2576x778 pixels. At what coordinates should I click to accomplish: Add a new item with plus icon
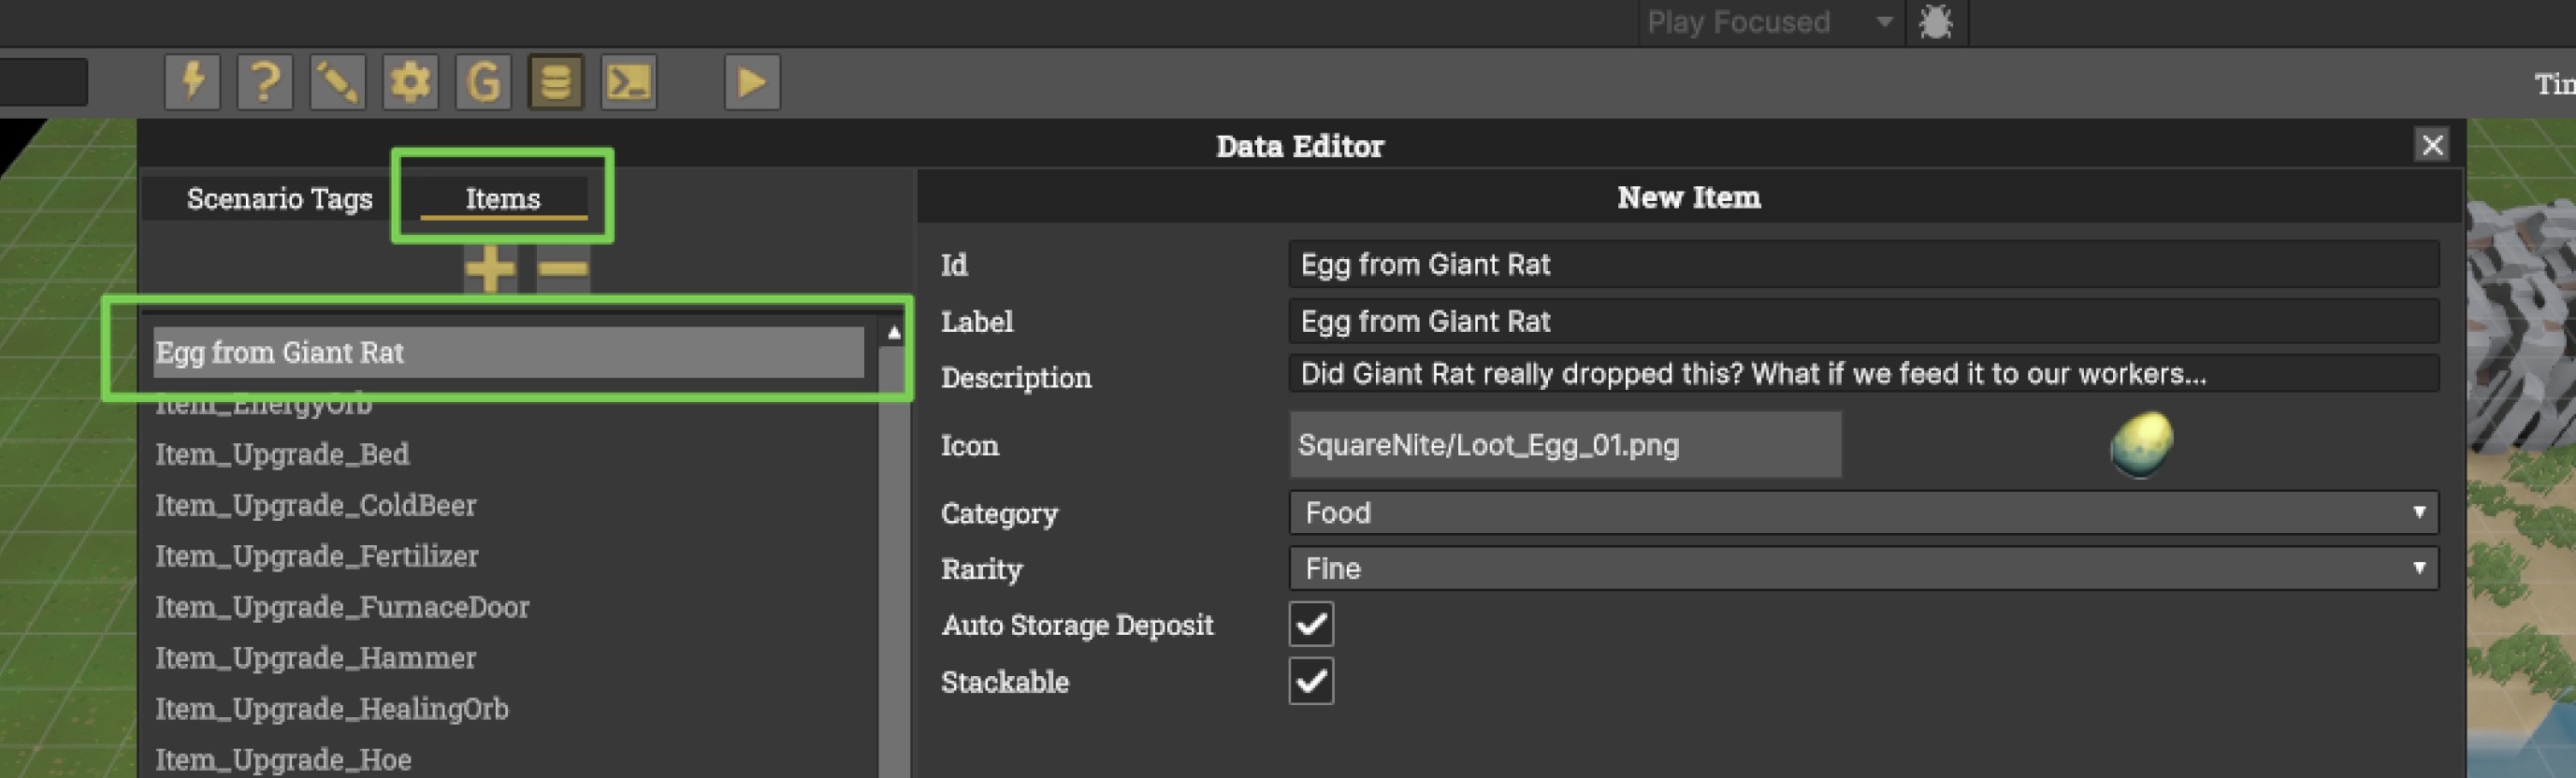click(x=490, y=268)
